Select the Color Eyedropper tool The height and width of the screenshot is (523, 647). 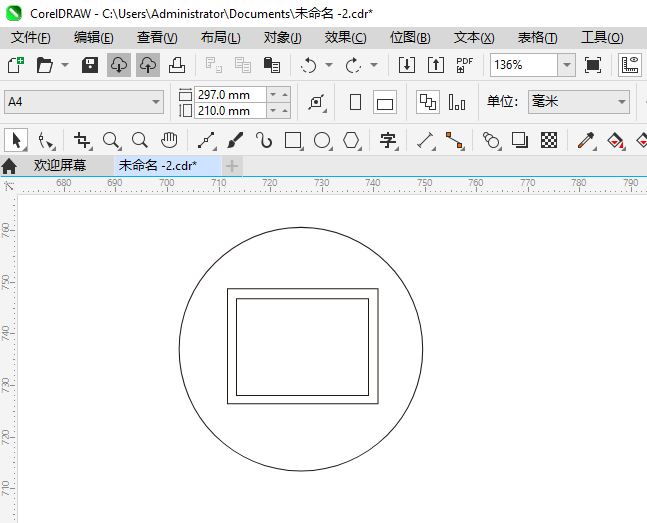(x=586, y=140)
